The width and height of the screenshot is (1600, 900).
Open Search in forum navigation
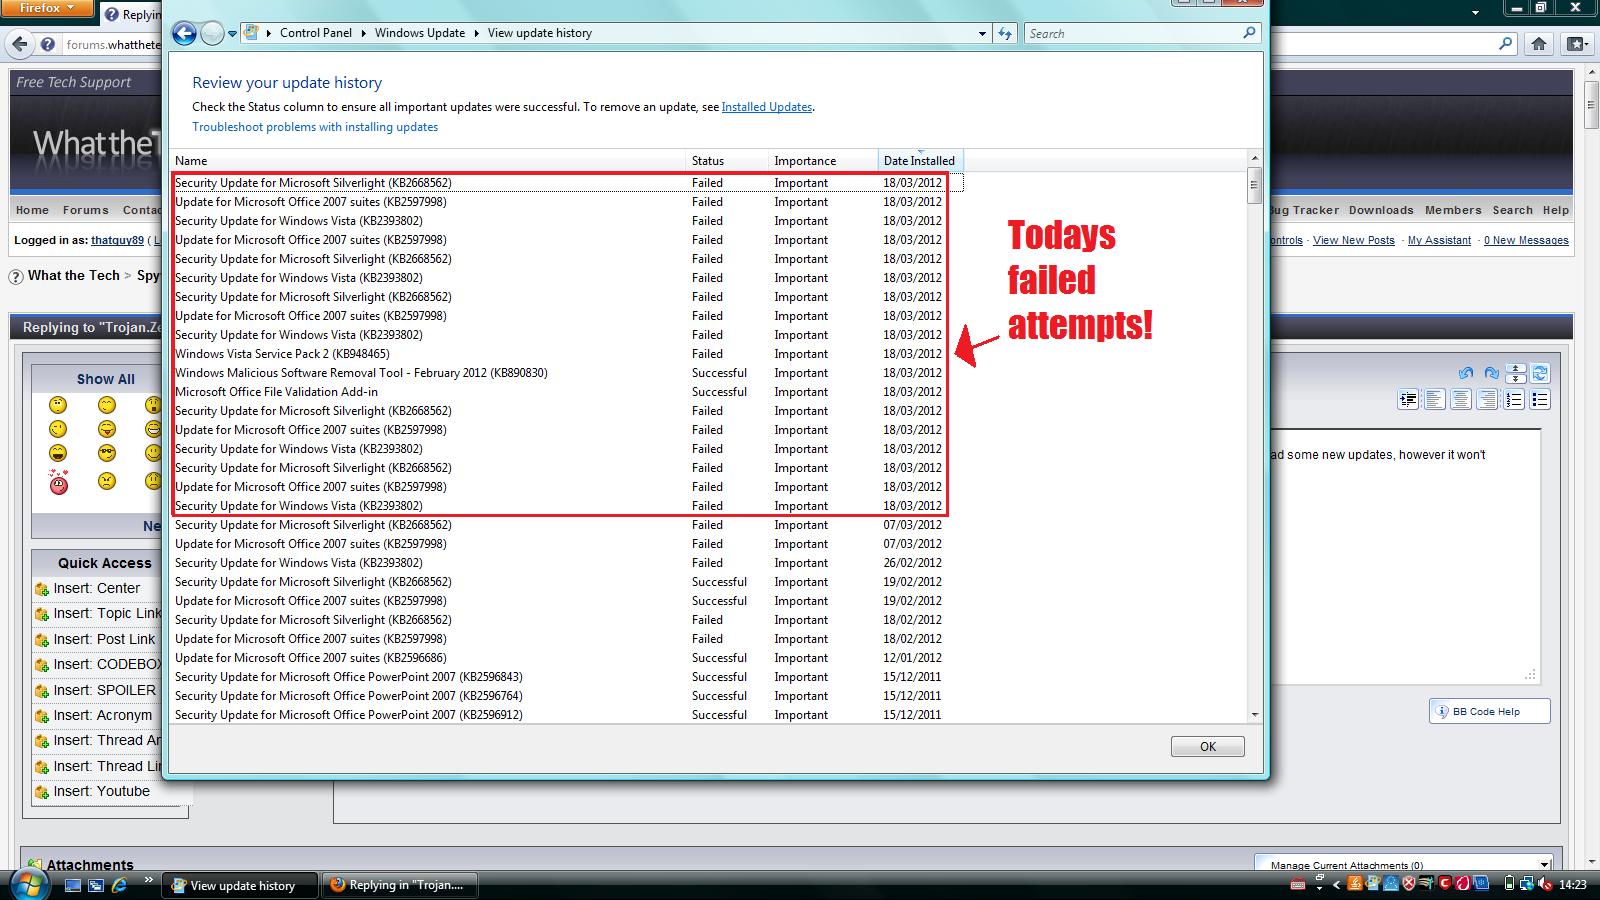click(1512, 210)
